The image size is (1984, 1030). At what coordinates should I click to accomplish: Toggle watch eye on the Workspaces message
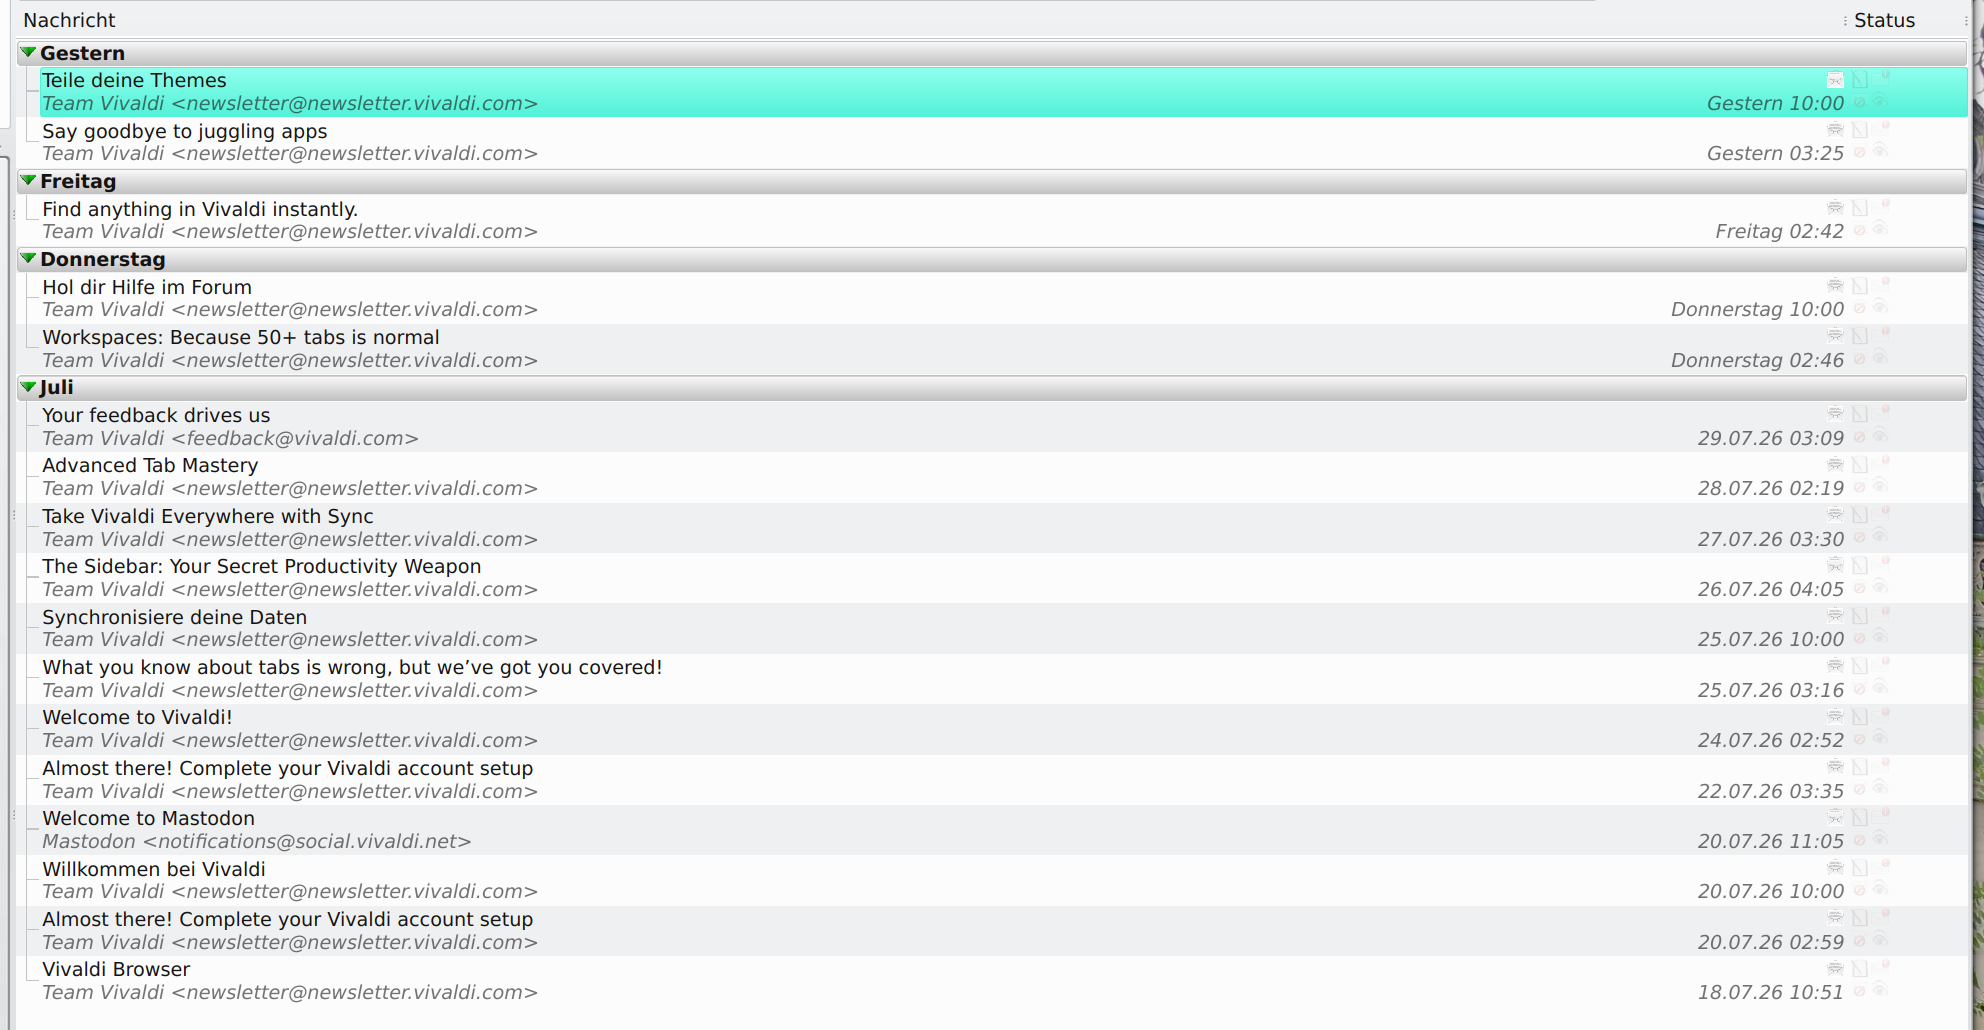pos(1880,357)
